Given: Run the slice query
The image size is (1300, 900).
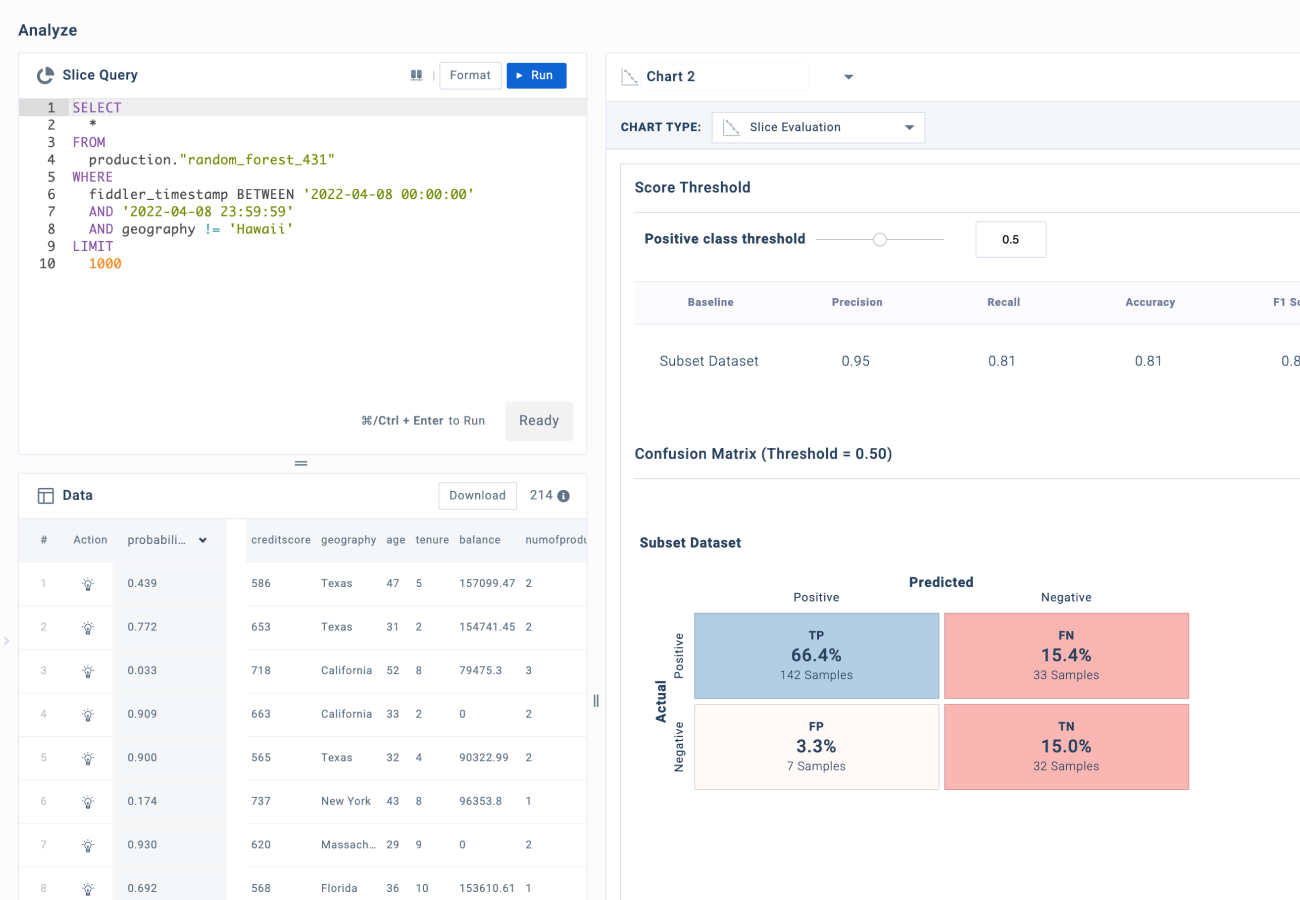Looking at the screenshot, I should 536,75.
